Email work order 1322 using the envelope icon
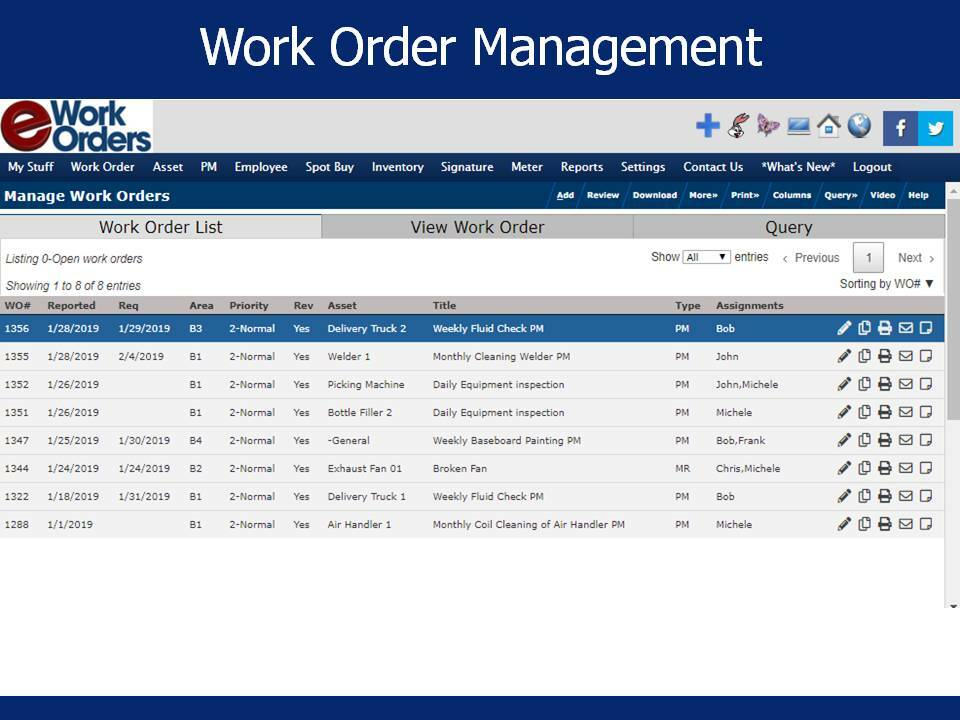This screenshot has width=960, height=720. coord(906,496)
